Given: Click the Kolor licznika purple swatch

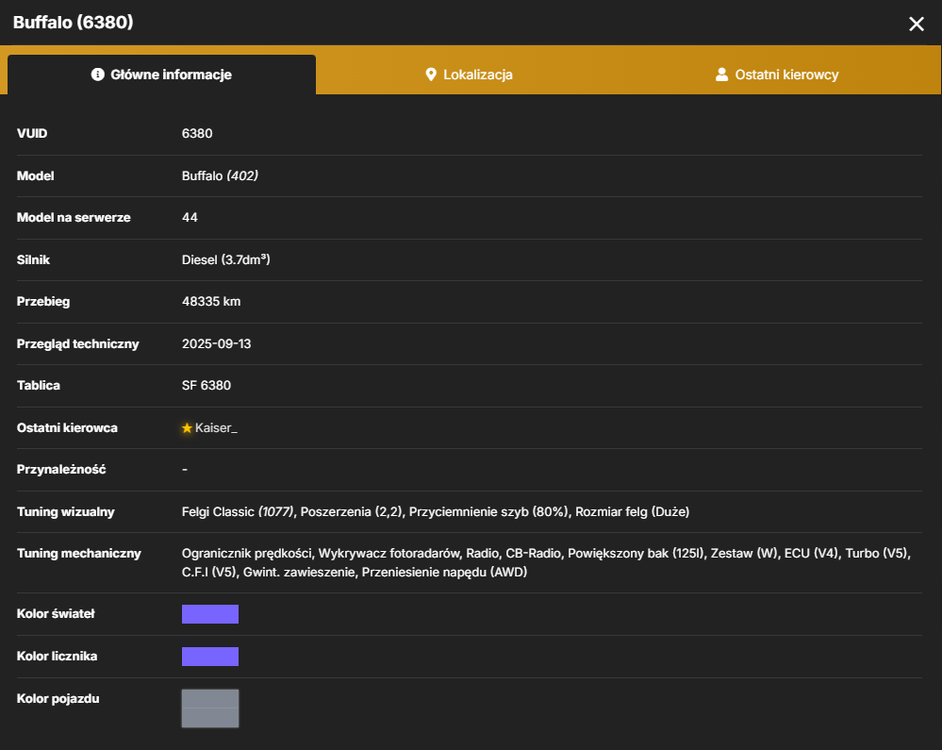Looking at the screenshot, I should (210, 656).
